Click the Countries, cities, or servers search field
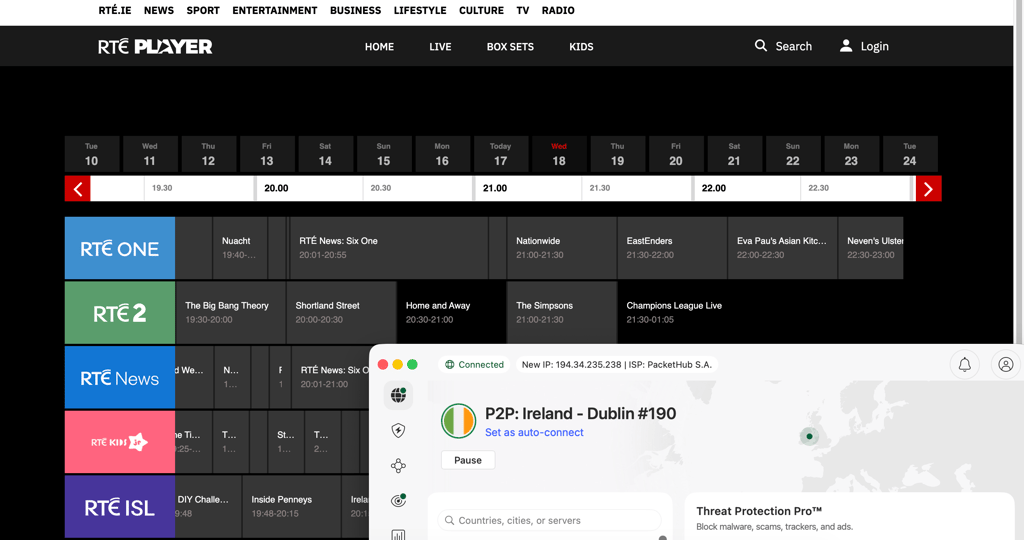The image size is (1024, 540). (550, 520)
